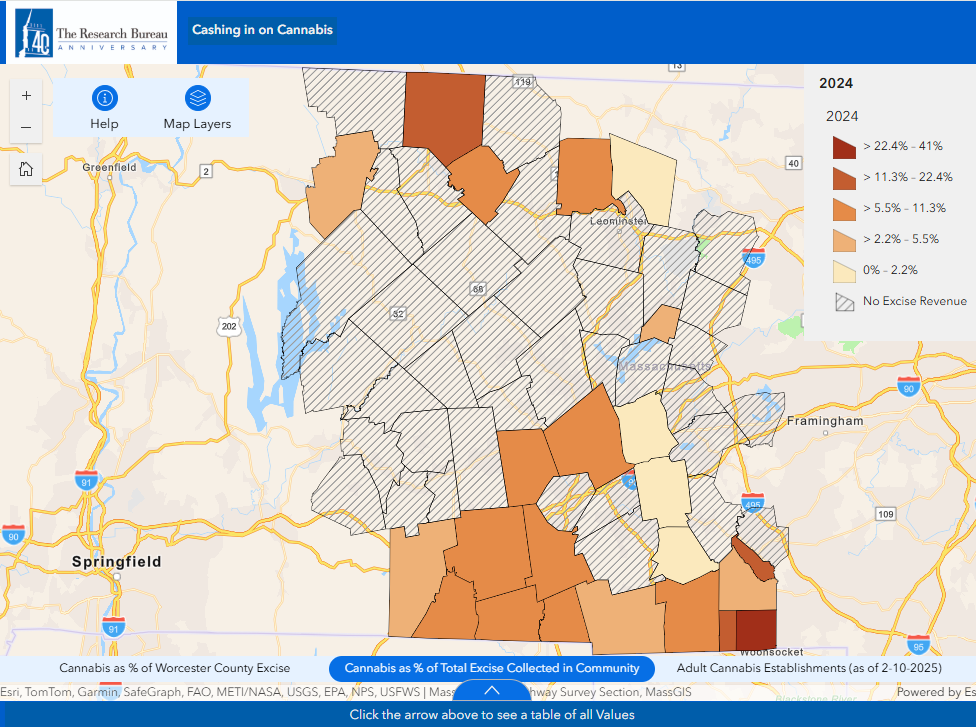Click The Research Bureau anniversary logo
Image resolution: width=976 pixels, height=727 pixels.
point(92,33)
